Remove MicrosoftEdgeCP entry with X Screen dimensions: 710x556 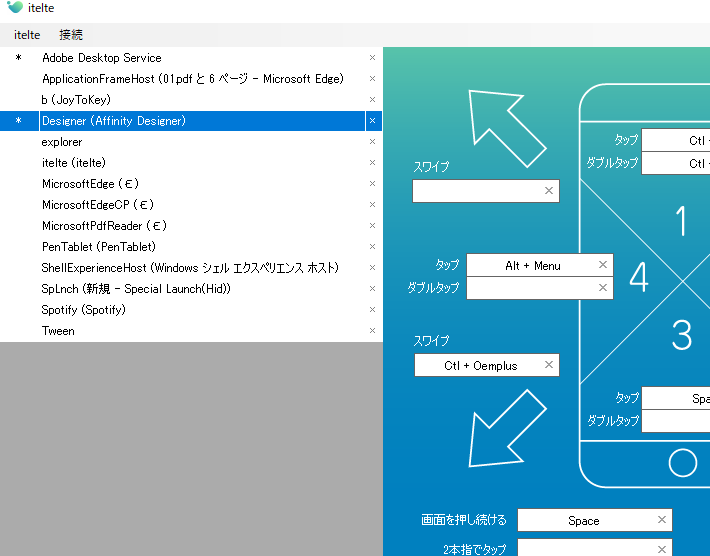(x=372, y=205)
